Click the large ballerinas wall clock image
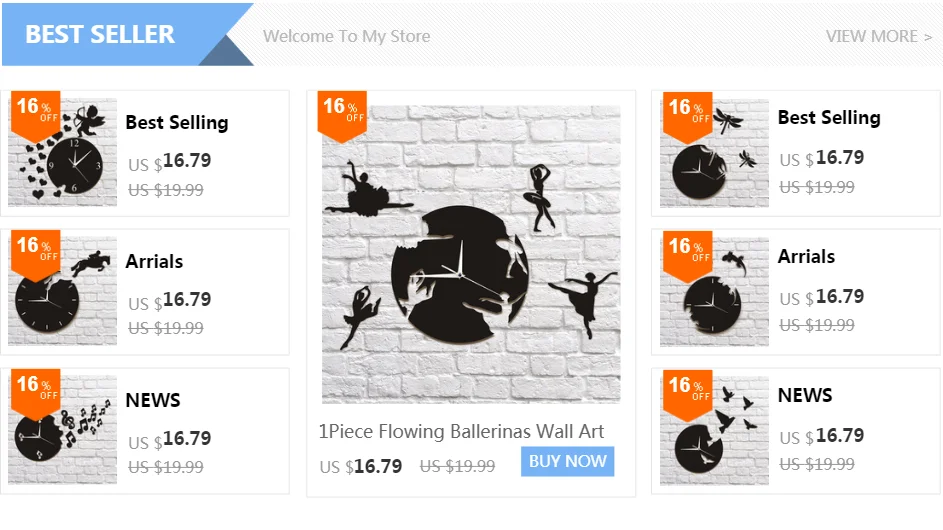This screenshot has width=943, height=530. (471, 254)
